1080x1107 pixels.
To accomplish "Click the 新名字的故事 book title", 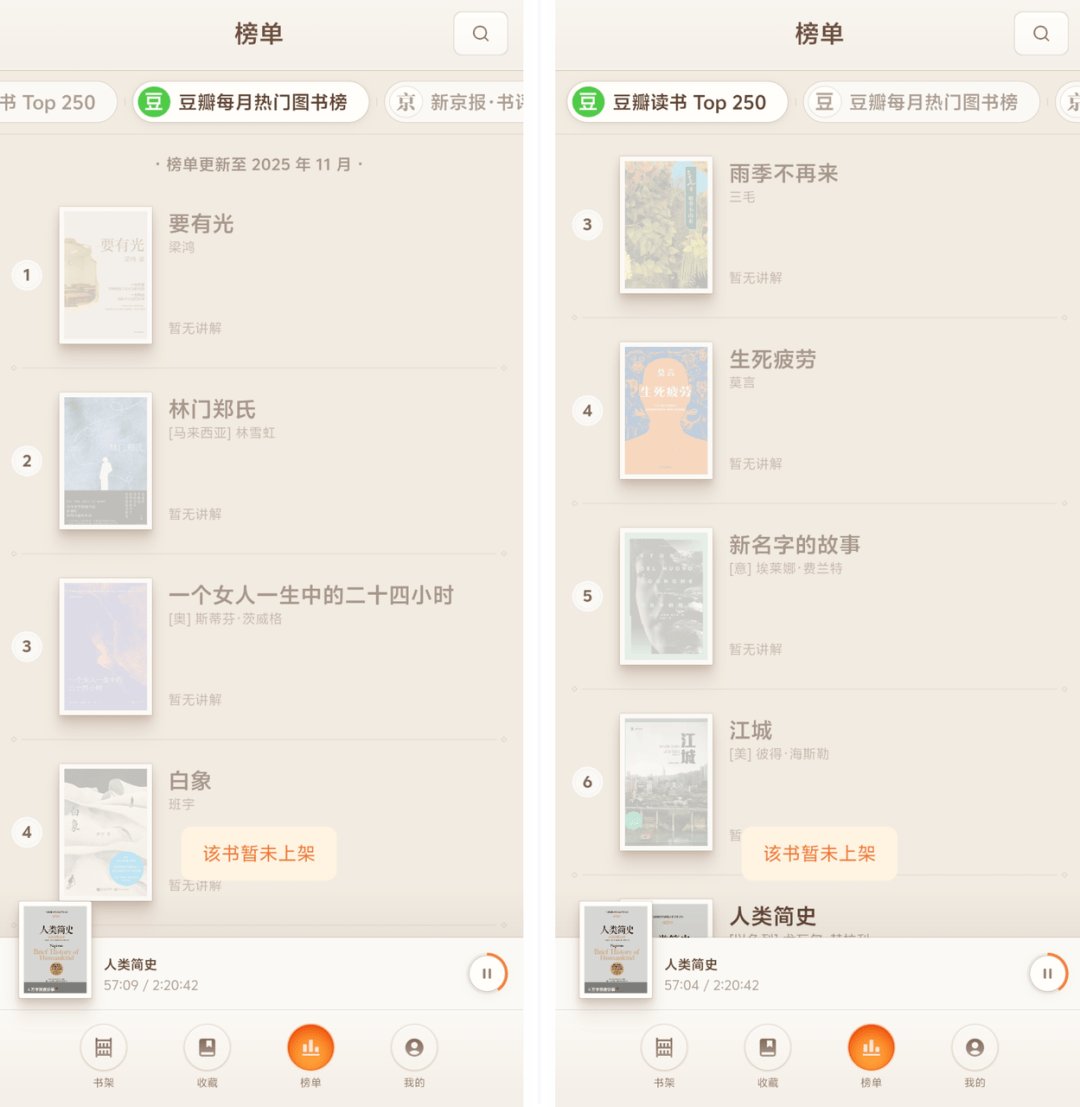I will click(794, 545).
